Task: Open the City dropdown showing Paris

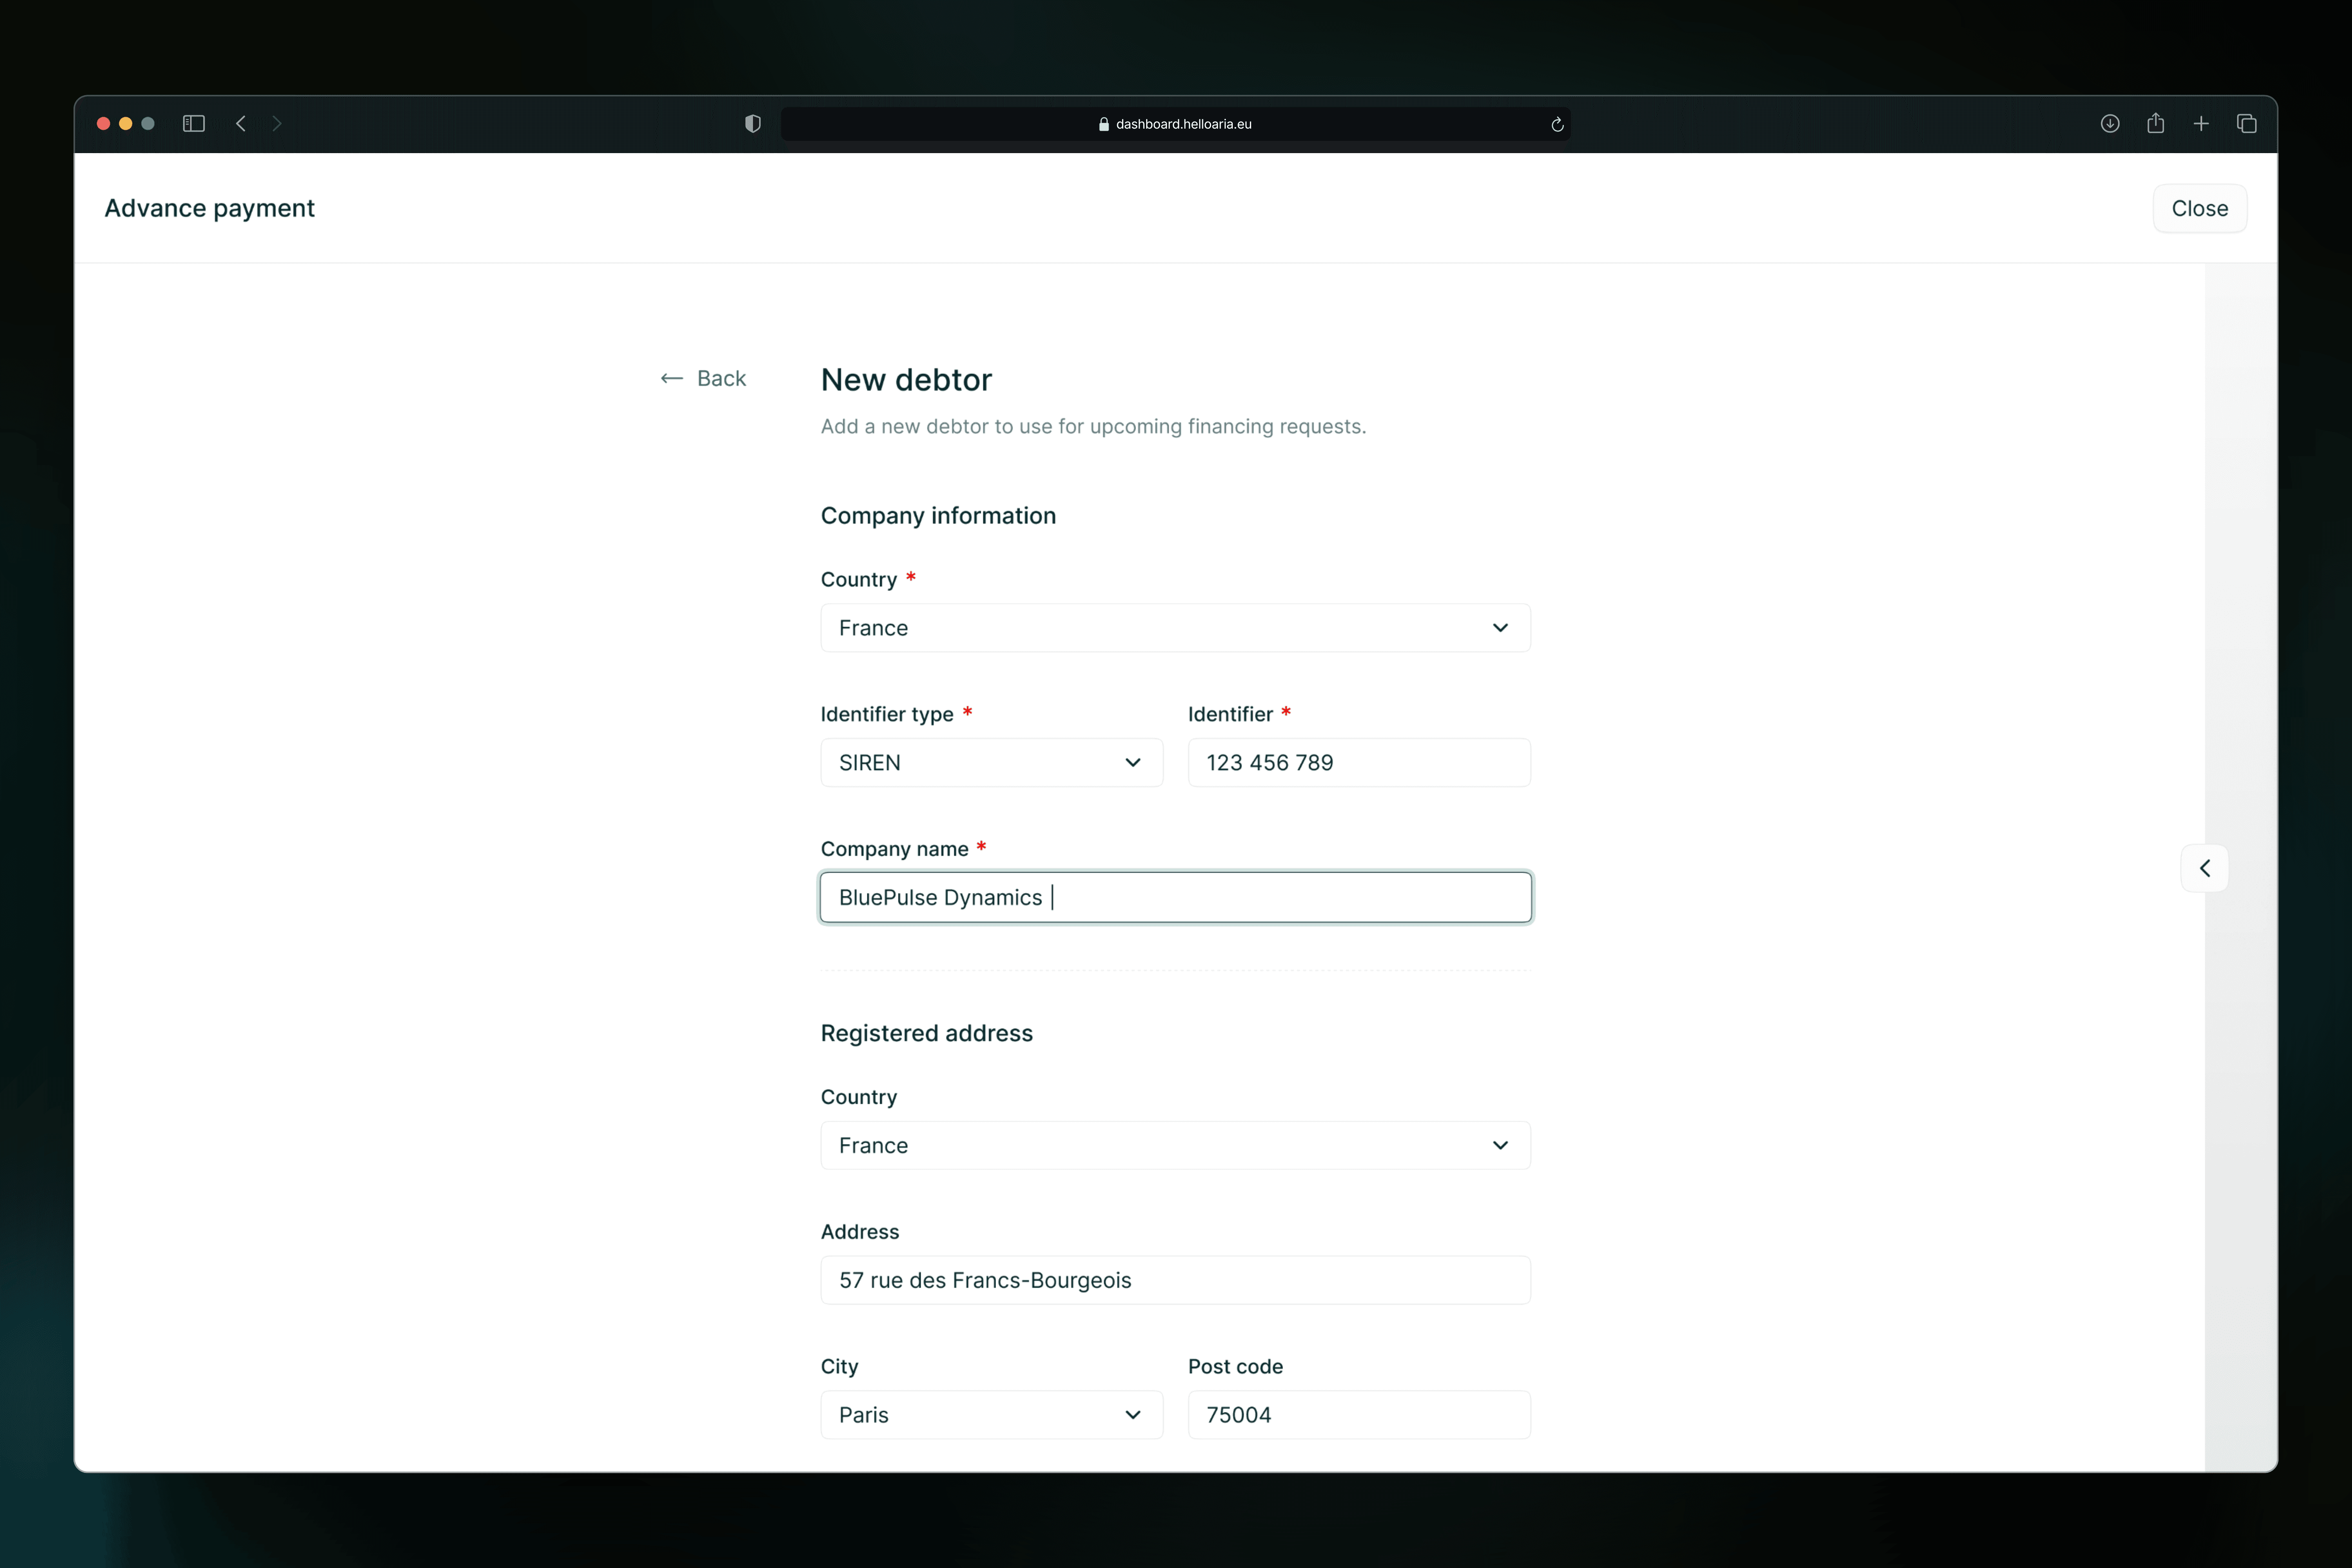Action: pyautogui.click(x=991, y=1415)
